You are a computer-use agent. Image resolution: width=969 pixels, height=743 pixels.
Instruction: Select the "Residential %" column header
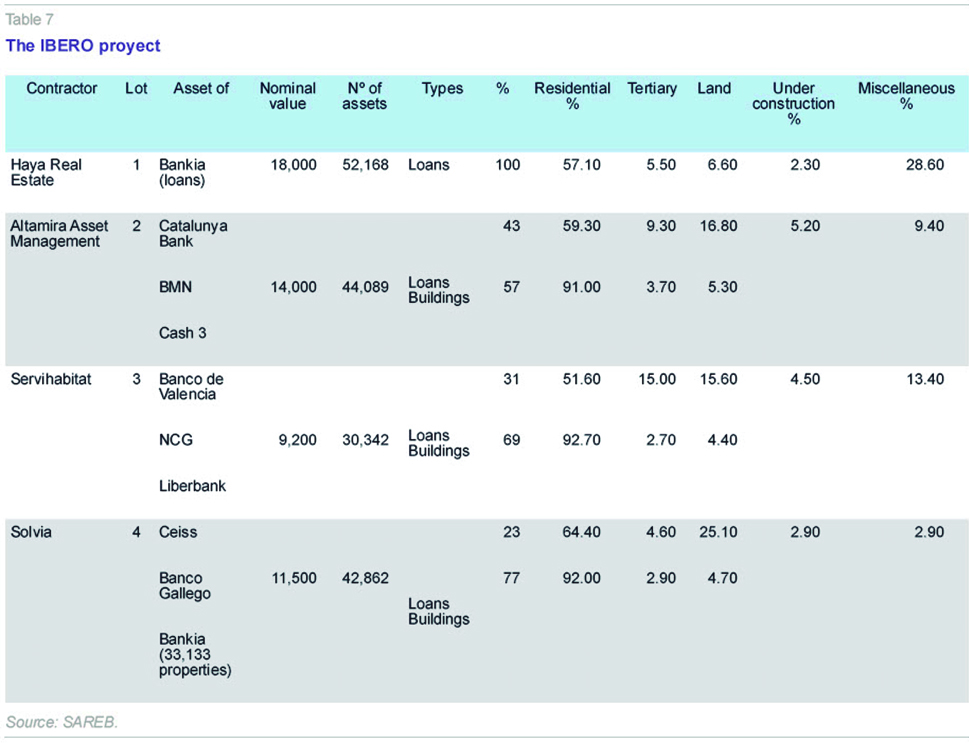tap(572, 96)
